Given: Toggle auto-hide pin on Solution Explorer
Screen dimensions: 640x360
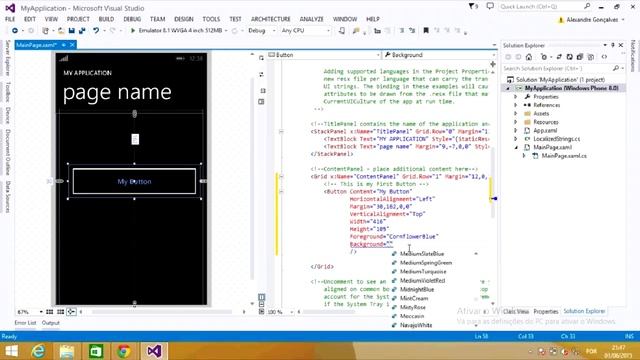Looking at the screenshot, I should [613, 45].
